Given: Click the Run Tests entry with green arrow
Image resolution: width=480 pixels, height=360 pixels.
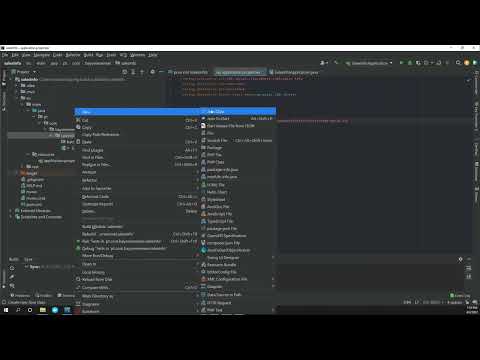Looking at the screenshot, I should click(x=137, y=241).
